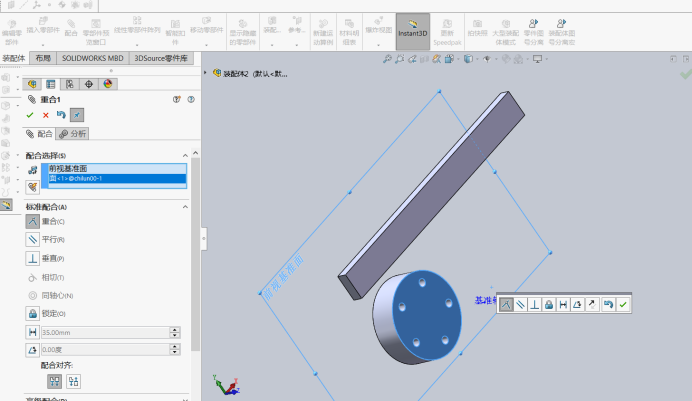Toggle the multiple mate mode button
The width and height of the screenshot is (692, 401).
tap(33, 187)
